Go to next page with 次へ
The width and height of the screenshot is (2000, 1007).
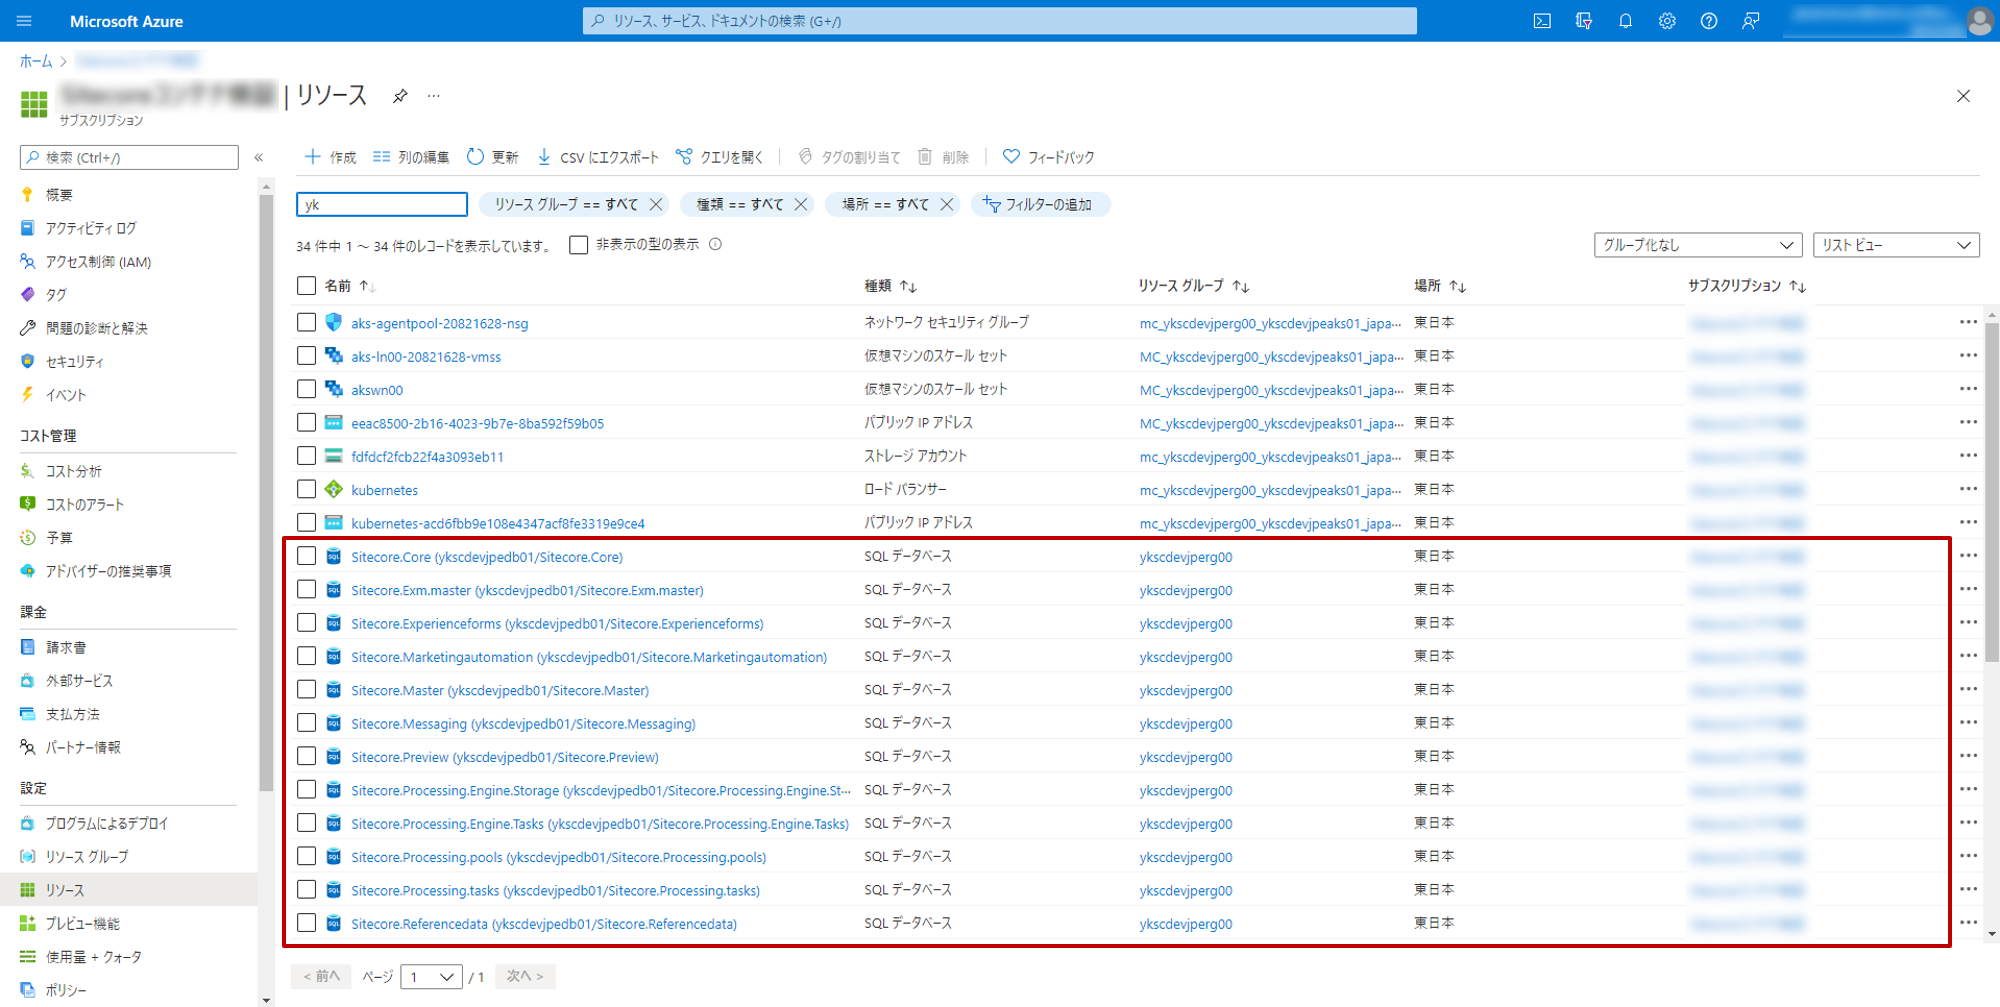pyautogui.click(x=525, y=976)
